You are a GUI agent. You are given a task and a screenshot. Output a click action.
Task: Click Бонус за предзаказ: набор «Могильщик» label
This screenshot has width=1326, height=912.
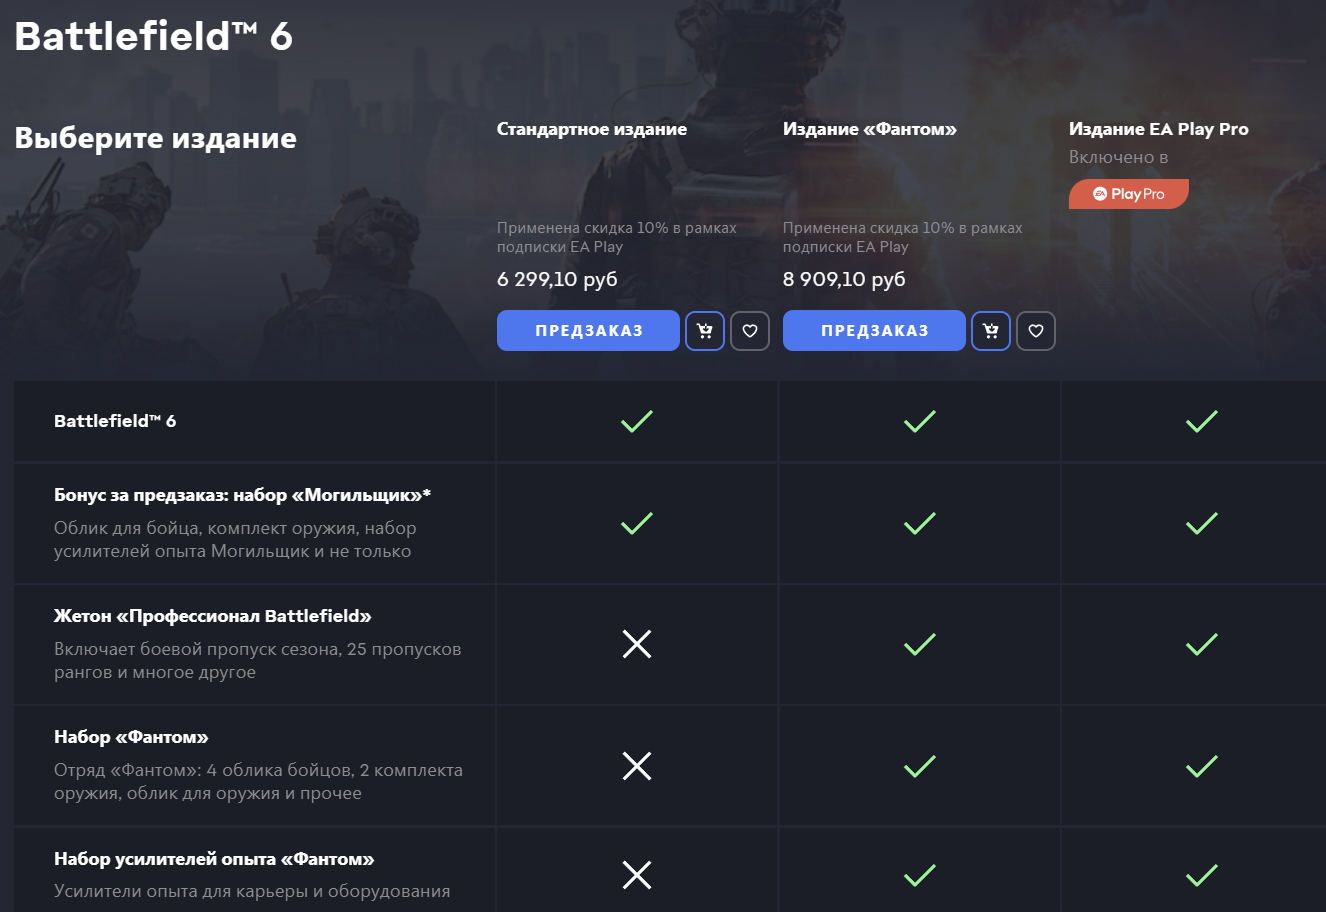(x=243, y=495)
